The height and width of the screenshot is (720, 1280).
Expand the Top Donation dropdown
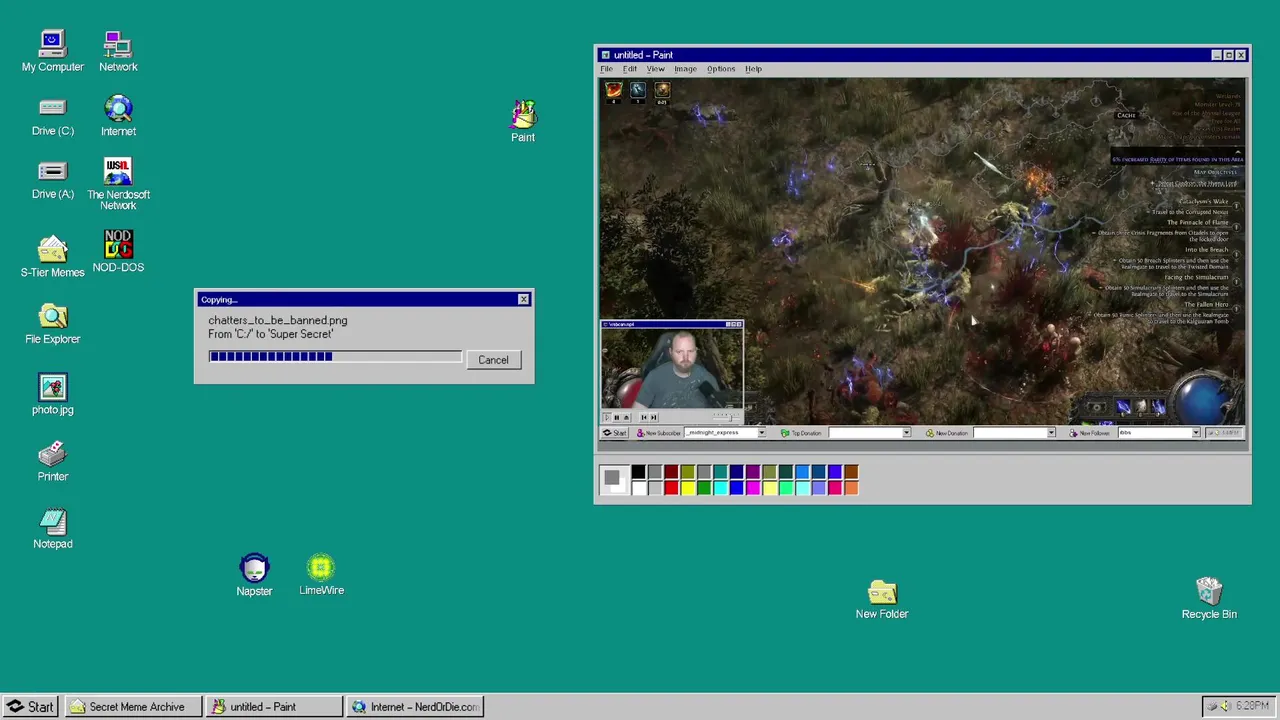(906, 433)
